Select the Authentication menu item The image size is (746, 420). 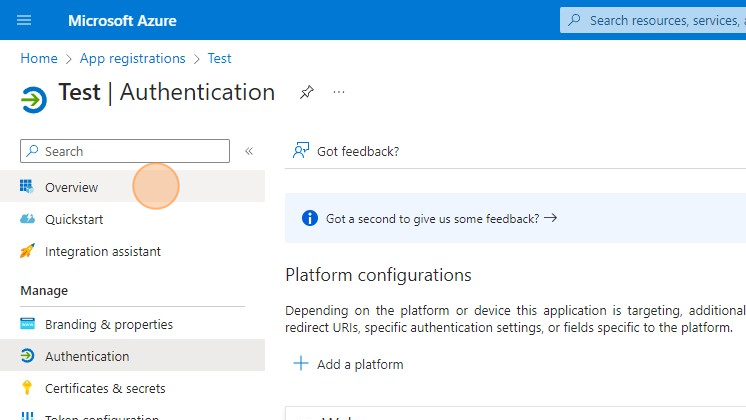[132, 355]
